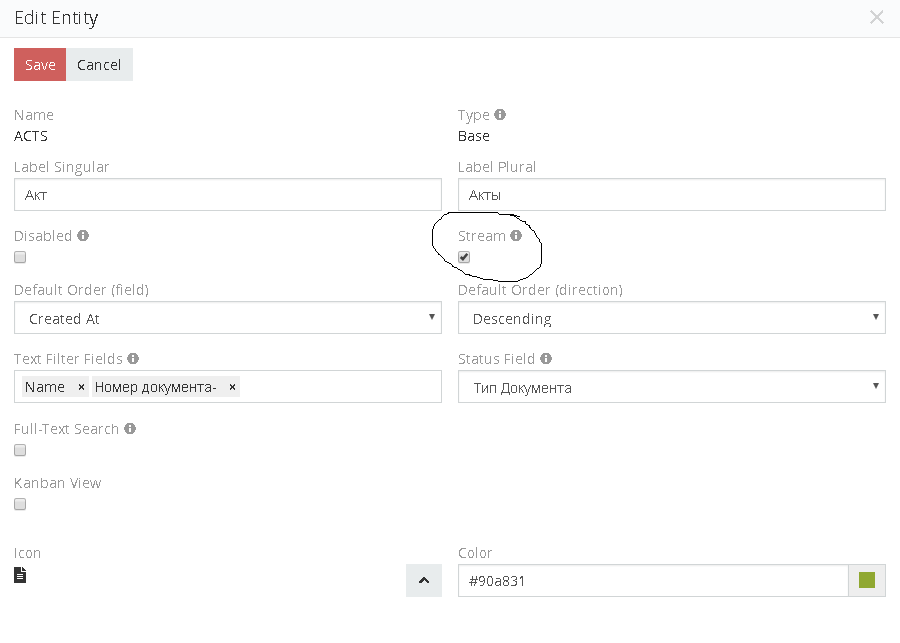
Task: Expand the Status Field dropdown
Action: click(671, 387)
